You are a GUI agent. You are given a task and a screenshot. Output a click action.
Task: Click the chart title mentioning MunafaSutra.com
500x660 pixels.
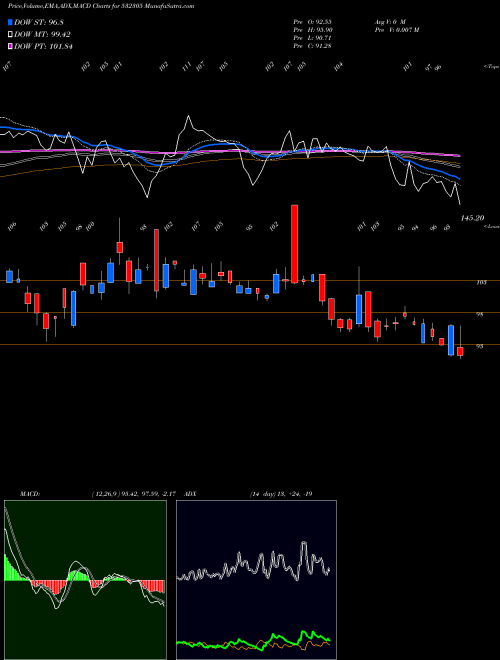pos(101,6)
